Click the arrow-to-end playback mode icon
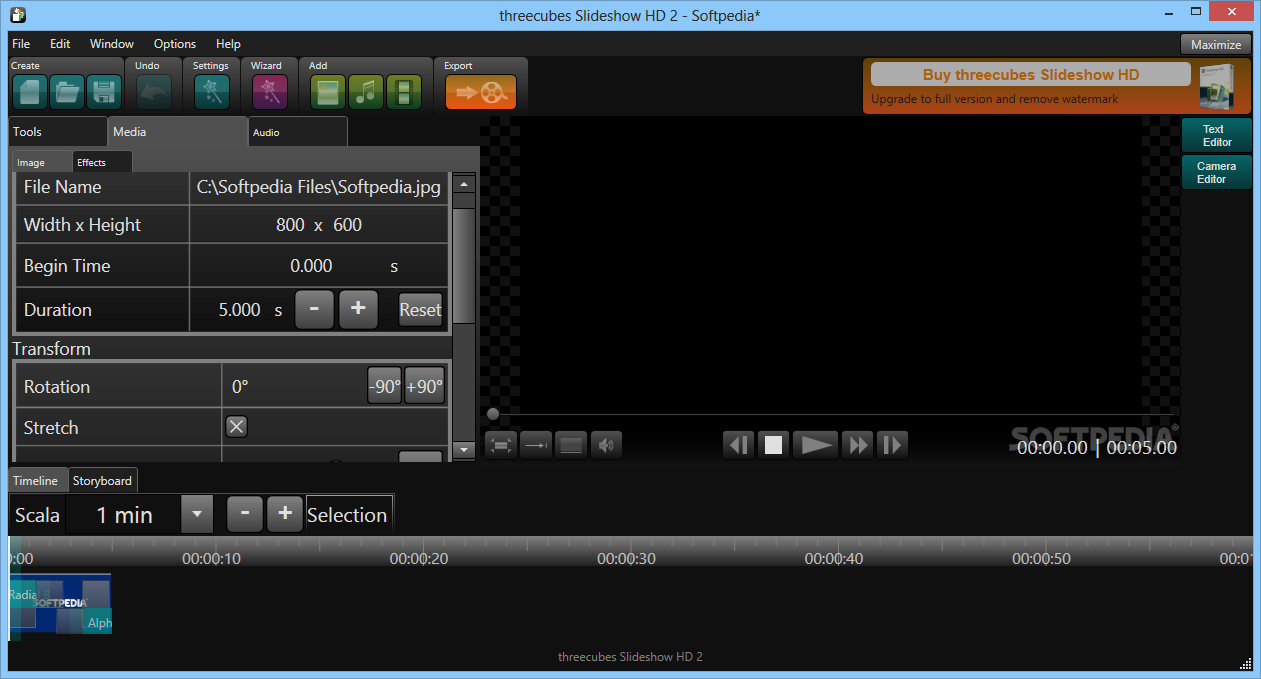 click(x=536, y=446)
